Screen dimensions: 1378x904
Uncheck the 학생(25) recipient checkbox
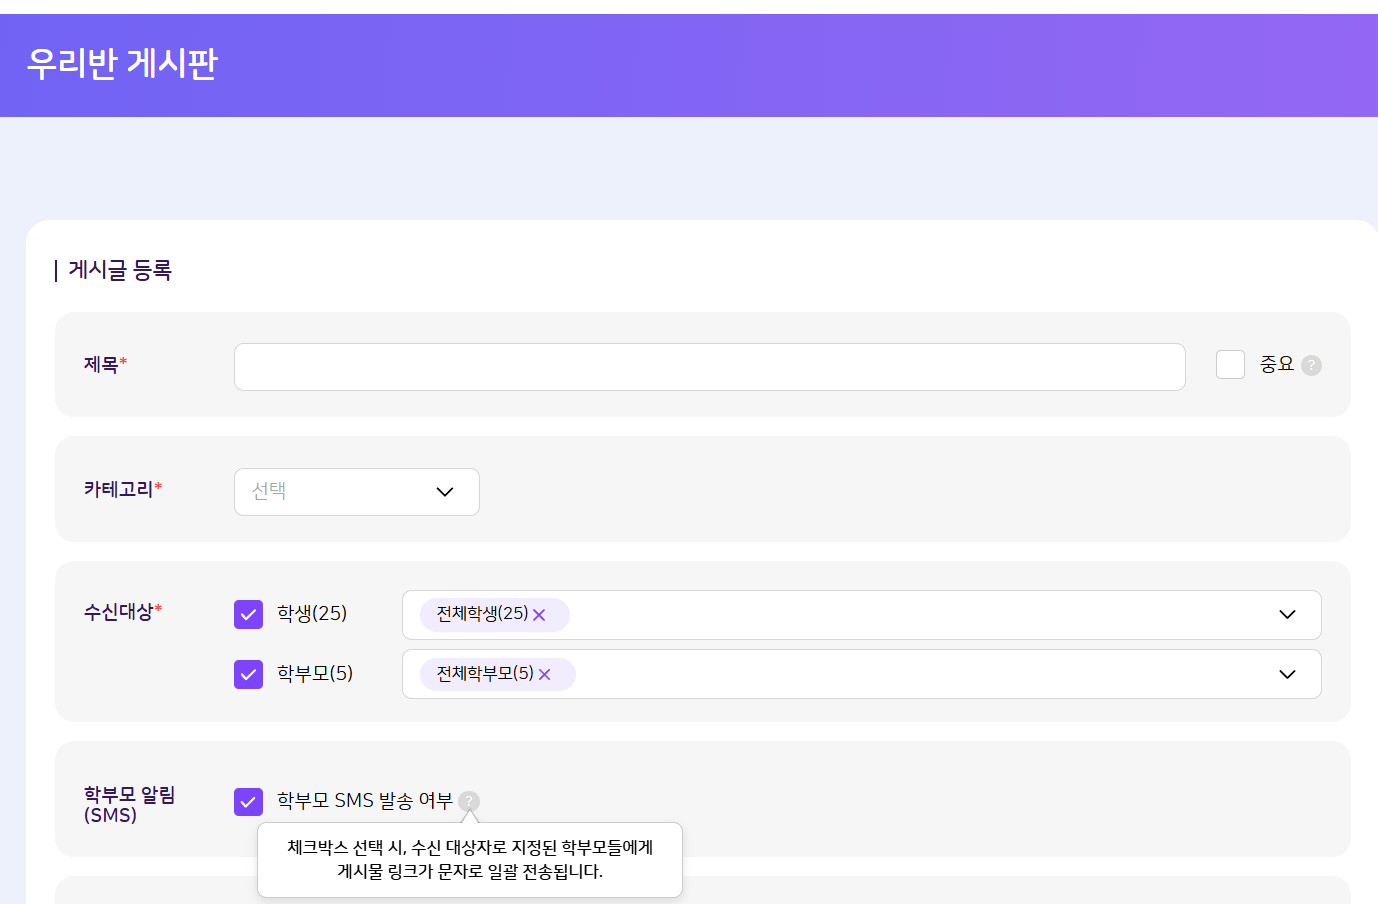pyautogui.click(x=248, y=614)
